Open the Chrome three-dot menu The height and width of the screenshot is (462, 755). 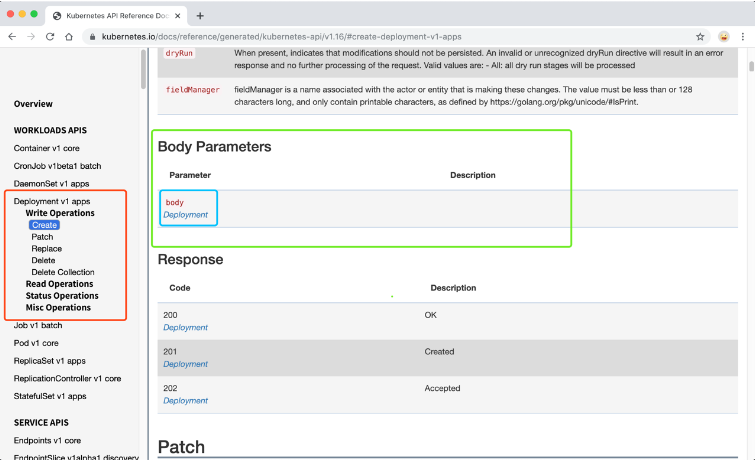(x=742, y=37)
